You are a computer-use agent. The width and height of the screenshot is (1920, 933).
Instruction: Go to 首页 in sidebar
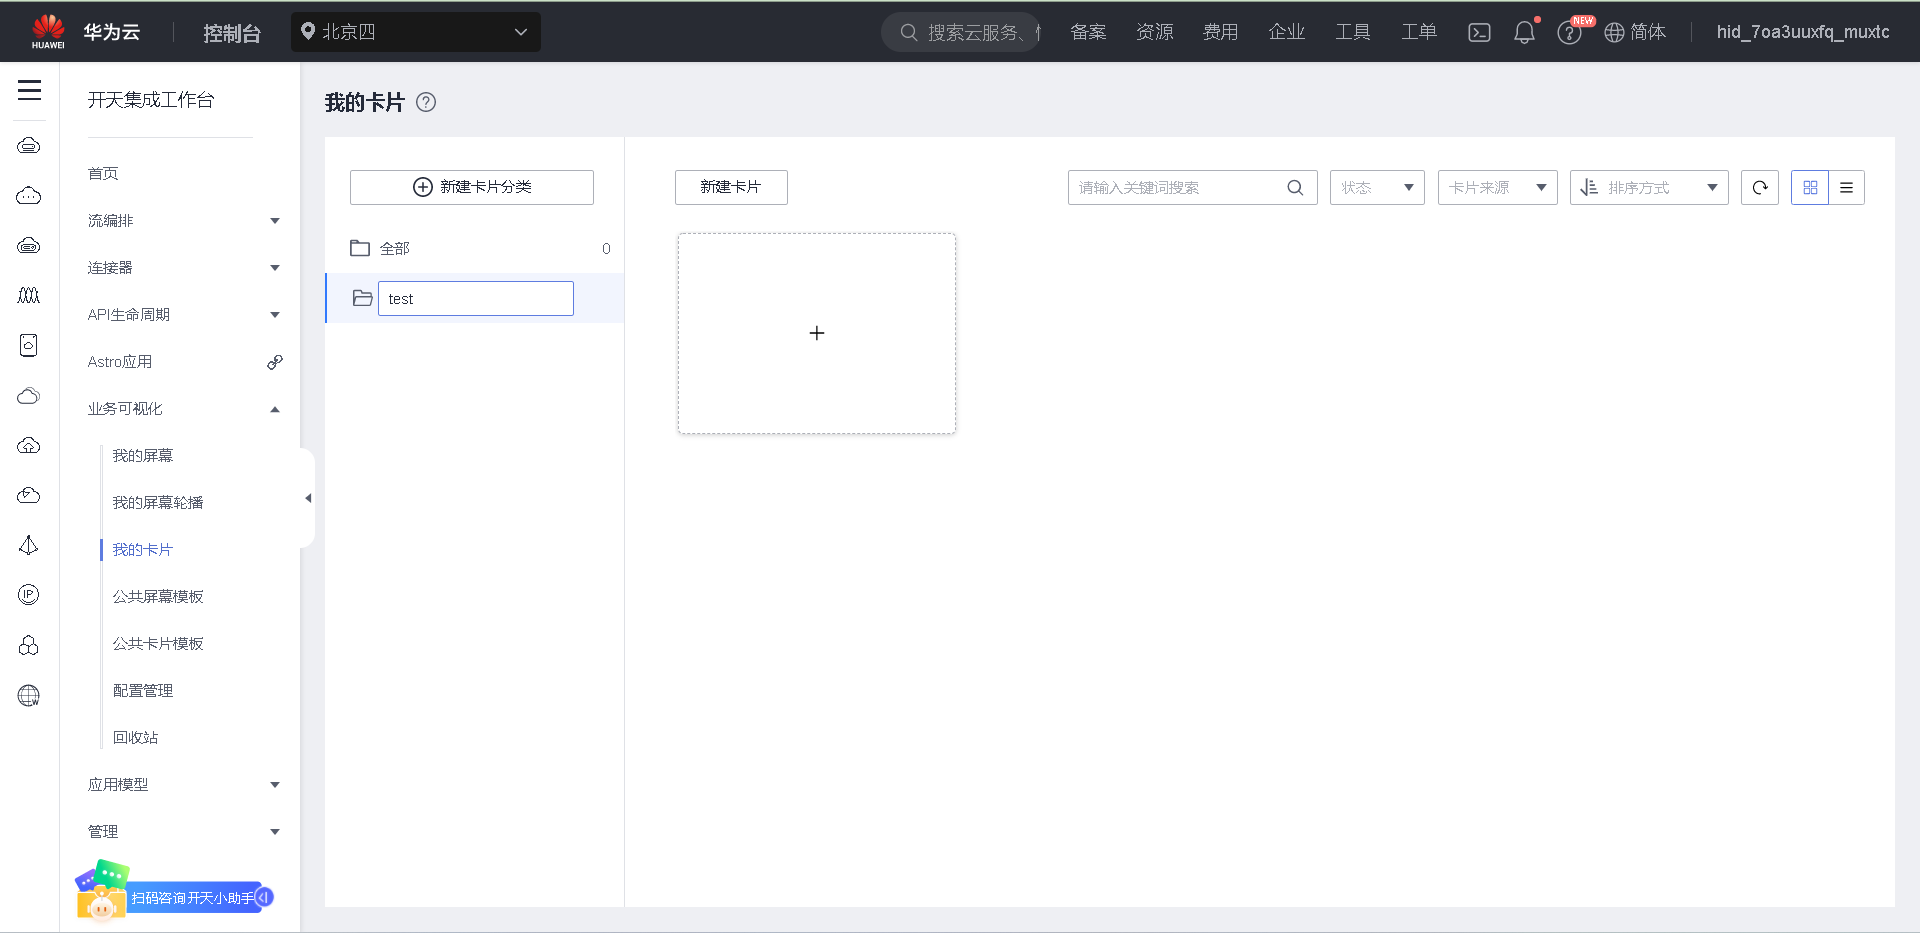[103, 174]
